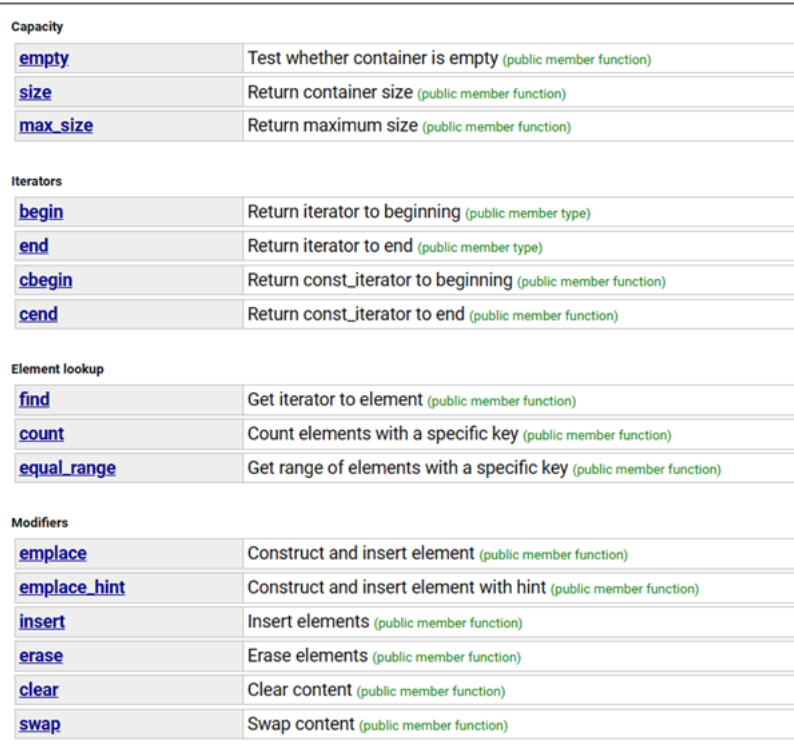The image size is (794, 756).
Task: Click the swap function link
Action: pyautogui.click(x=39, y=724)
